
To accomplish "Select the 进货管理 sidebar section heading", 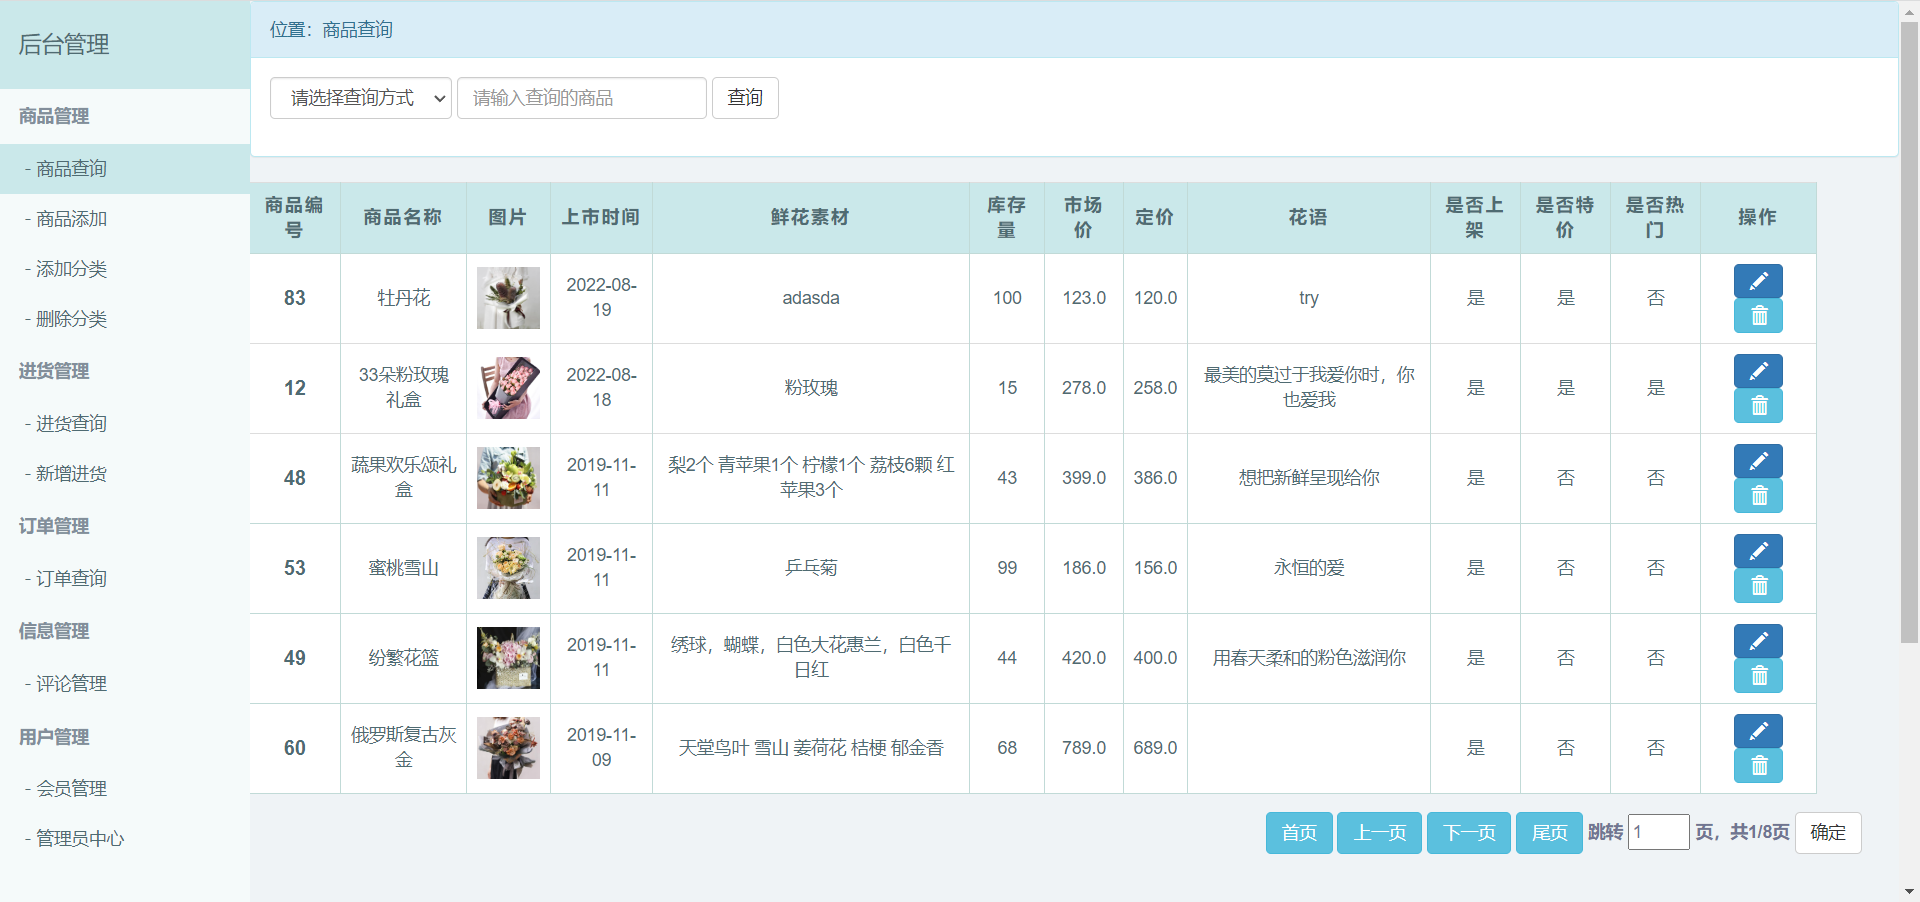I will pos(54,371).
